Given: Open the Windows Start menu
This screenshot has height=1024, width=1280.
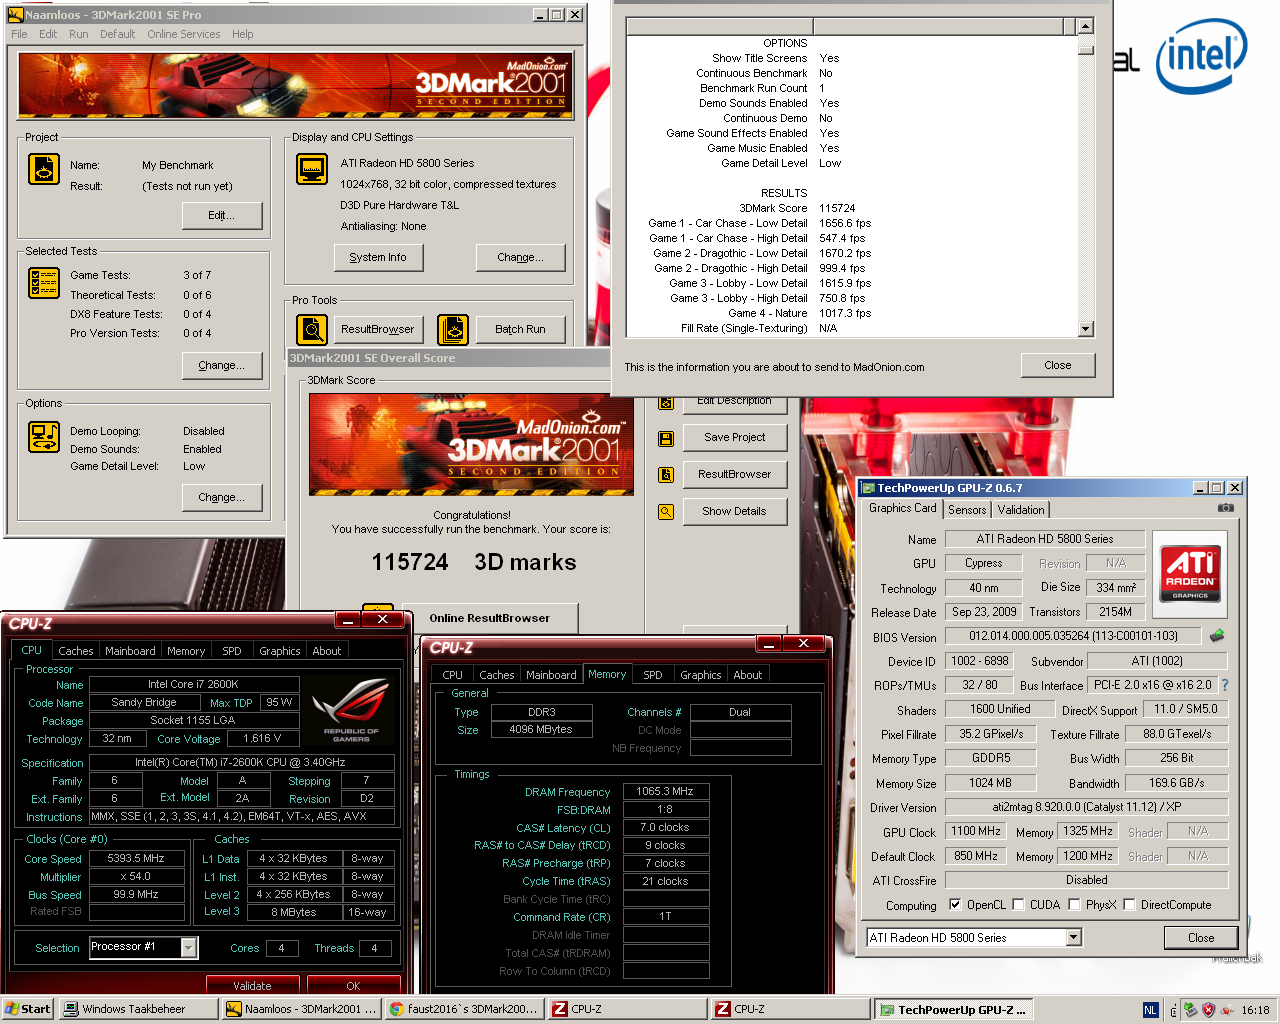Looking at the screenshot, I should (x=27, y=1009).
